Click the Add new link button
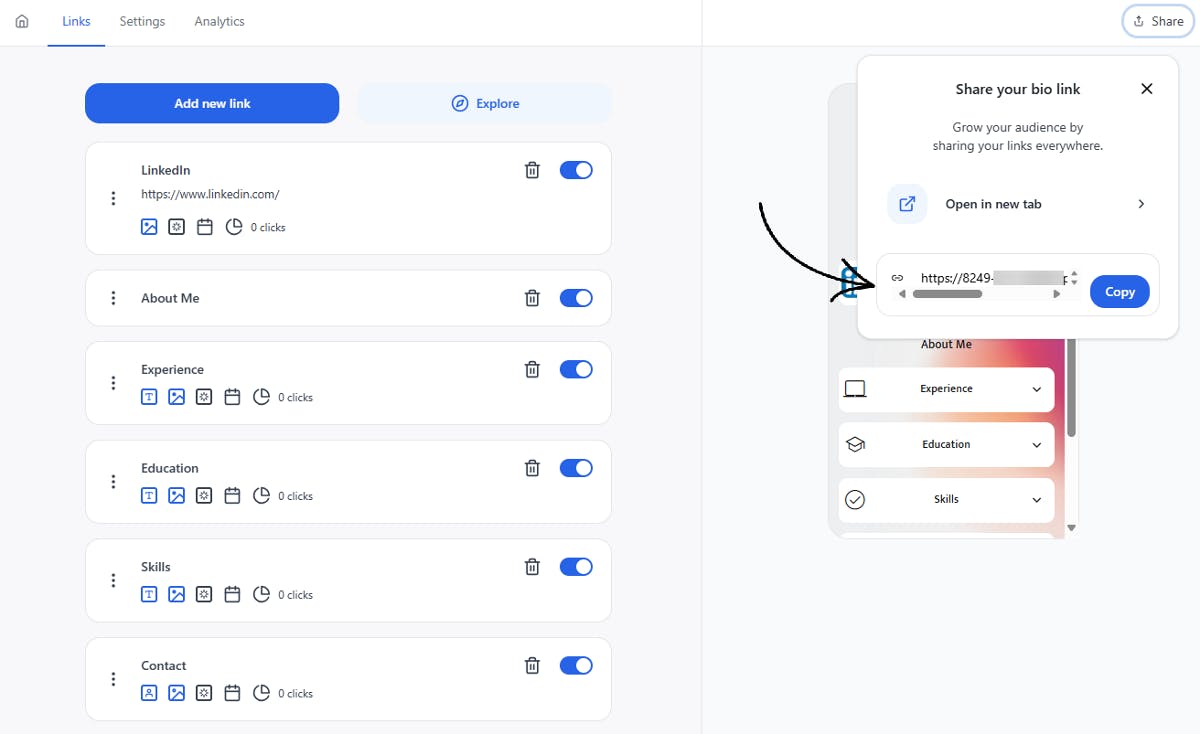 point(212,103)
